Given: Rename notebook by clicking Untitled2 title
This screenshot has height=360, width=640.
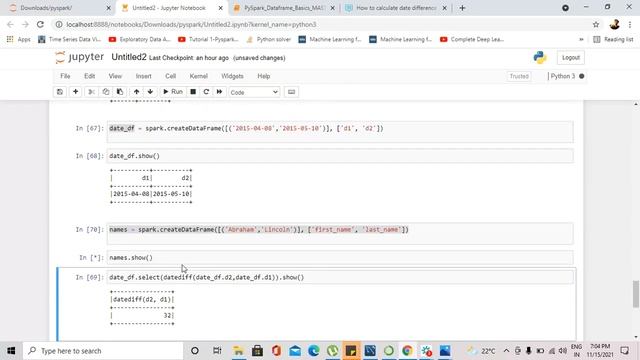Looking at the screenshot, I should coord(129,57).
